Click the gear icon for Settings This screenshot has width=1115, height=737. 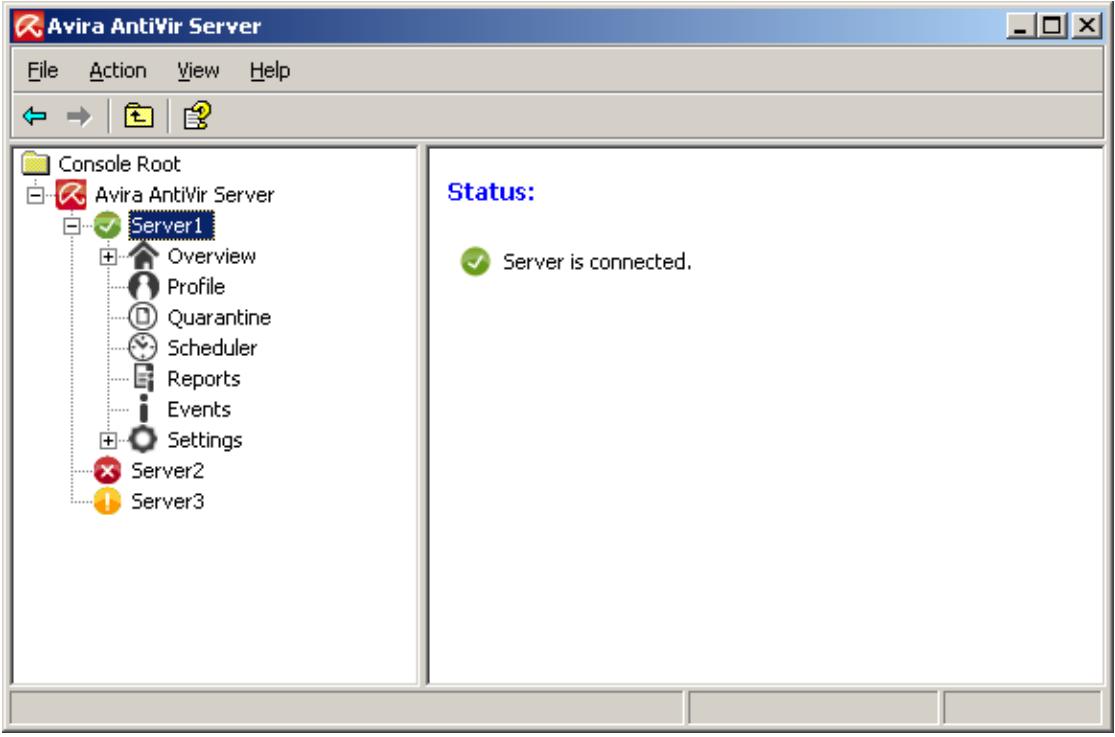pyautogui.click(x=143, y=440)
